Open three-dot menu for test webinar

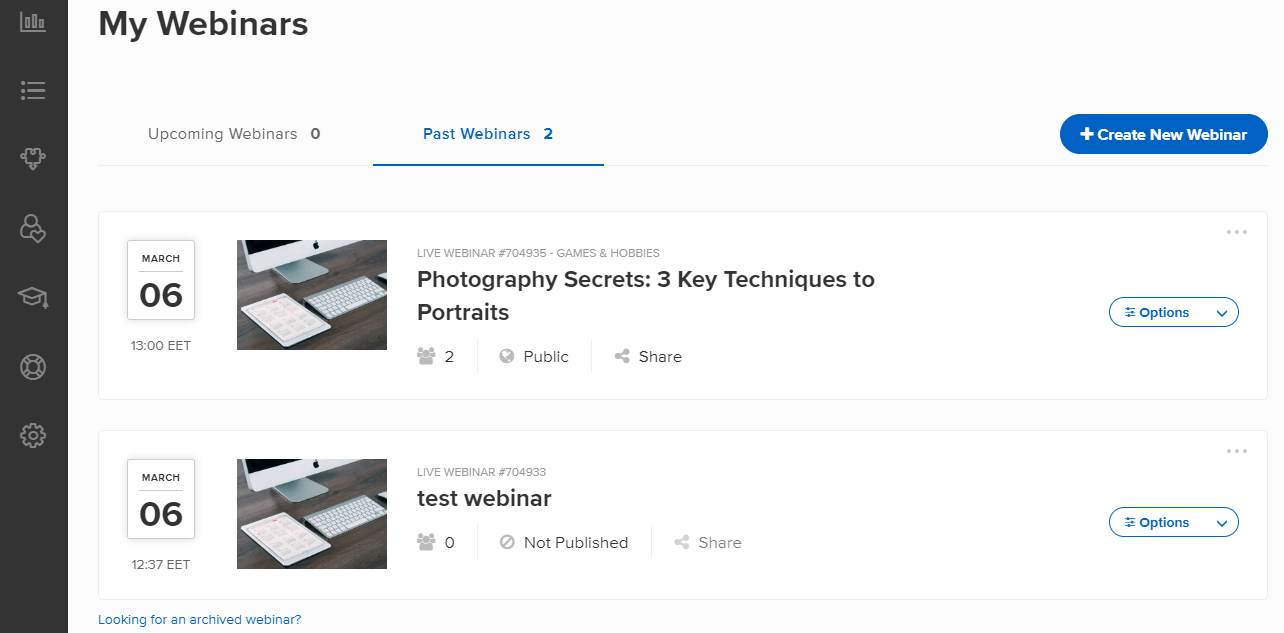tap(1236, 451)
